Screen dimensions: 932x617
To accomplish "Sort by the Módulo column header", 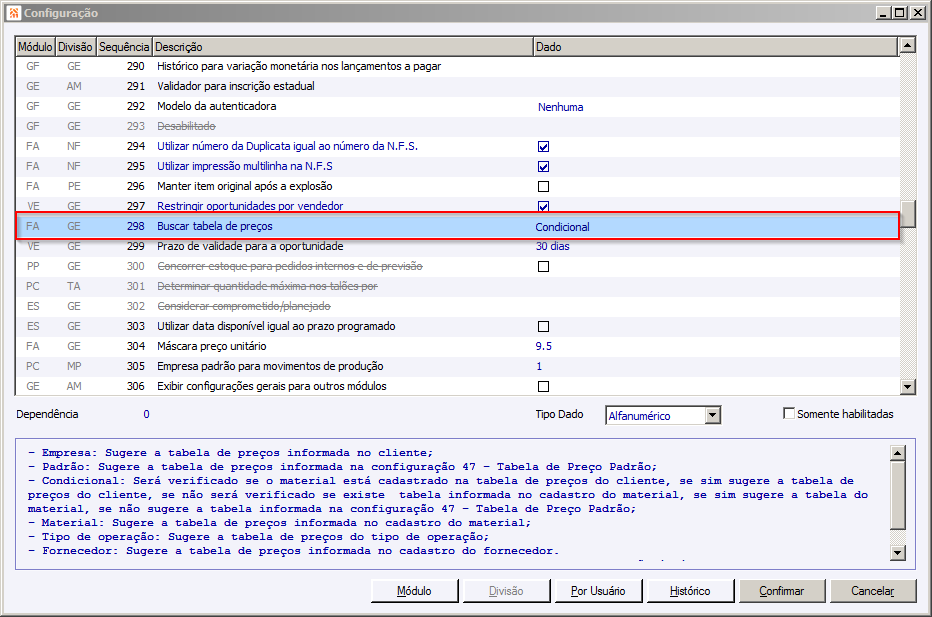I will [35, 47].
